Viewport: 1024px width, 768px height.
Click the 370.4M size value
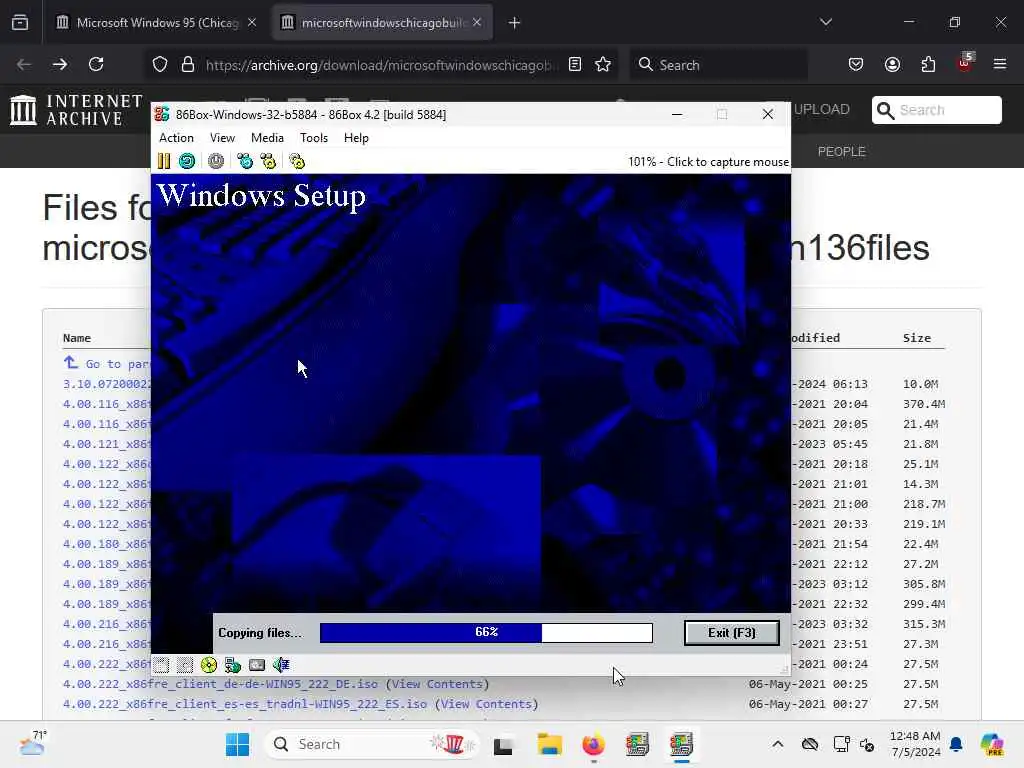pos(924,404)
